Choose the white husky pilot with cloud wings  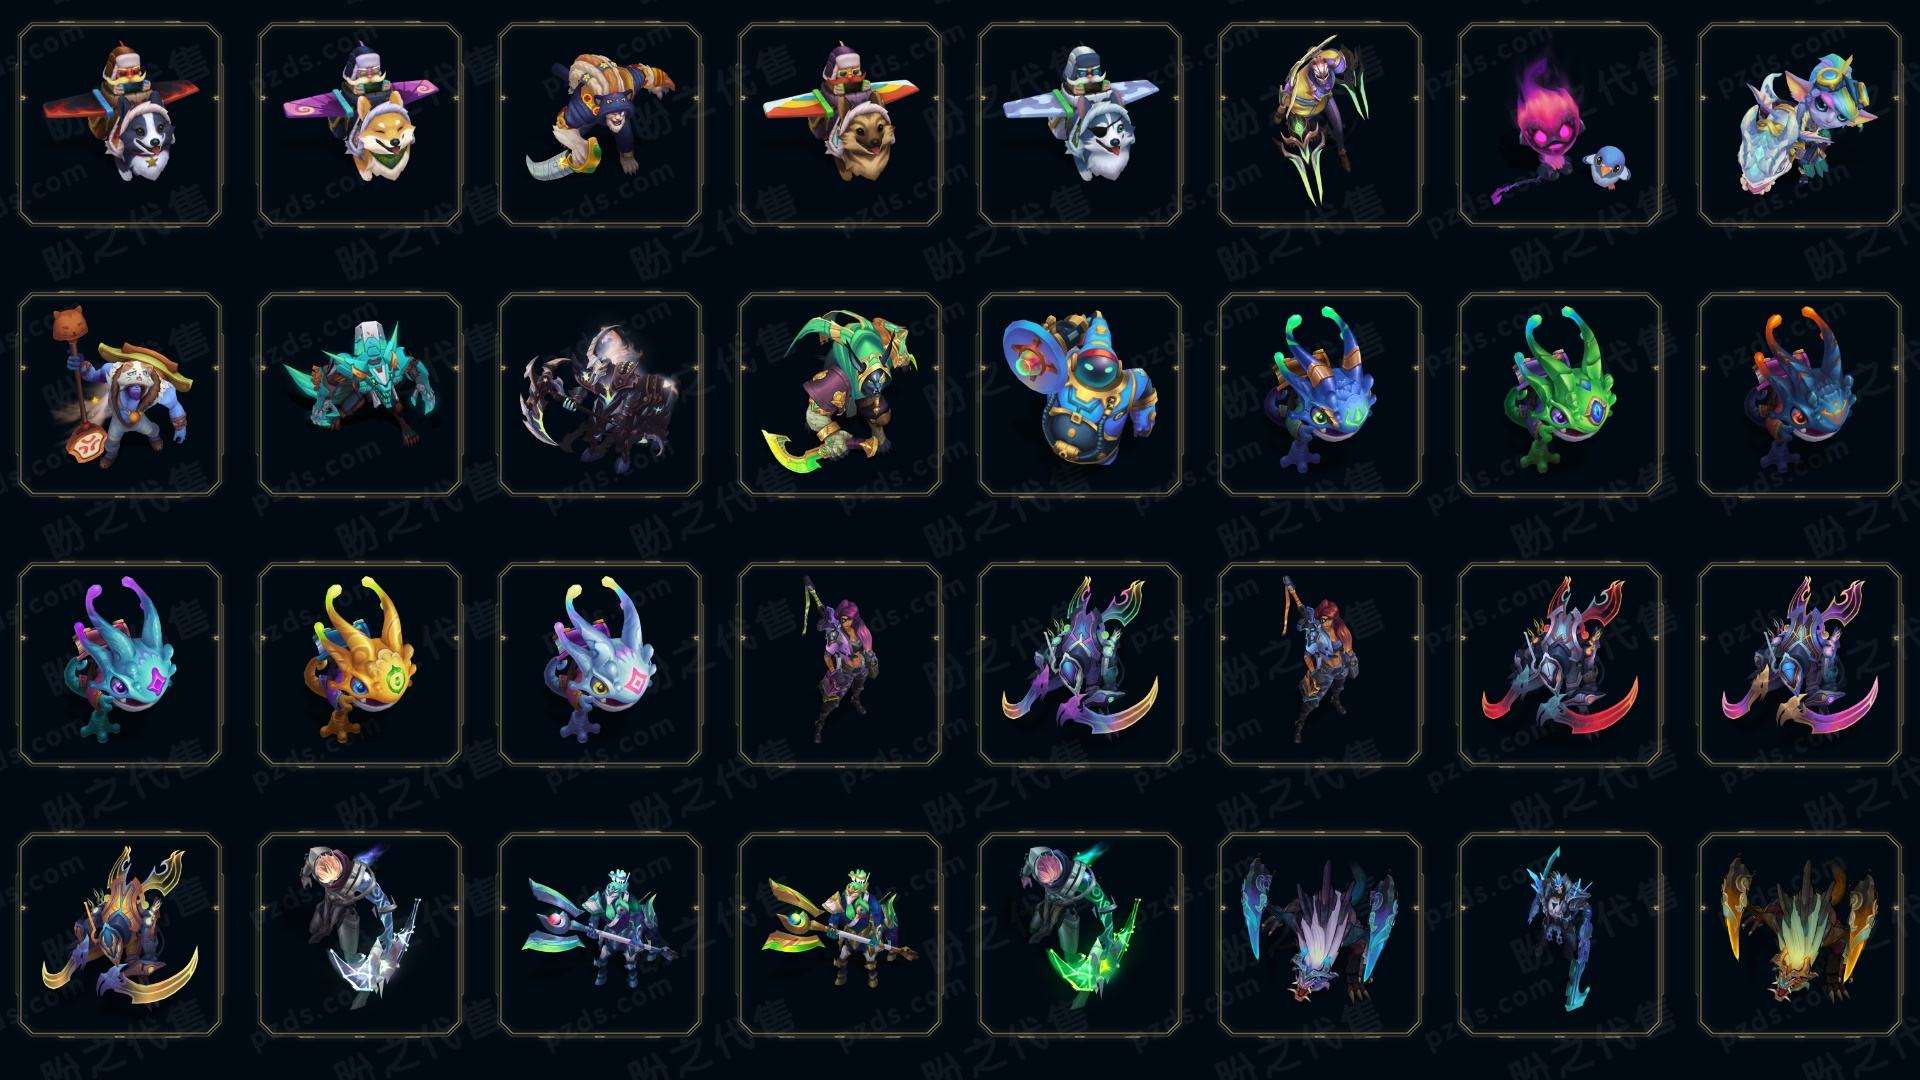tap(1080, 125)
